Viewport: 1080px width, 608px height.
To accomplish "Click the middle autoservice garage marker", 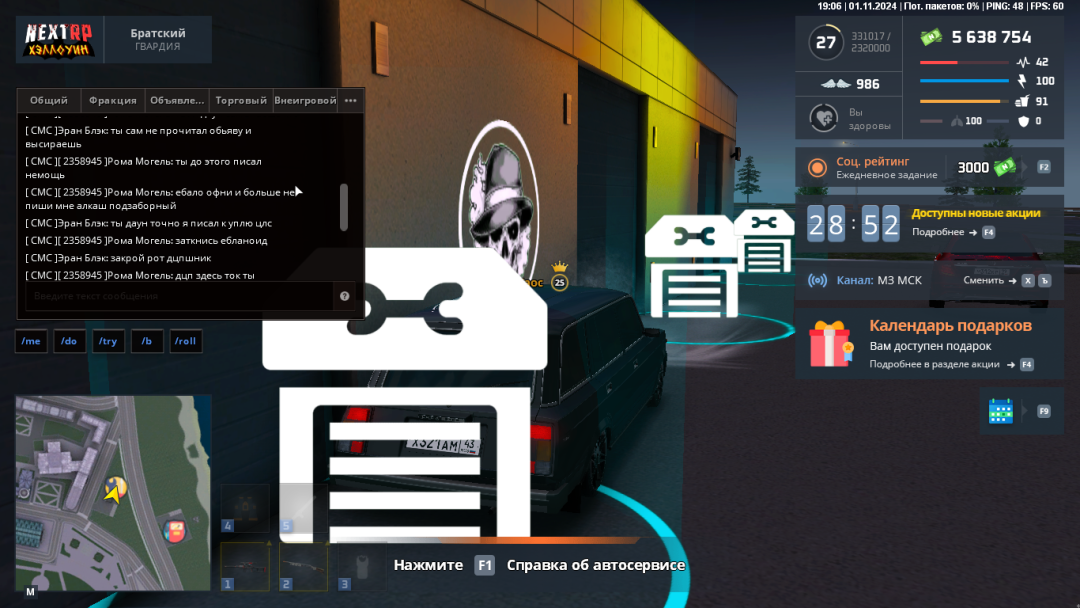I will coord(692,266).
